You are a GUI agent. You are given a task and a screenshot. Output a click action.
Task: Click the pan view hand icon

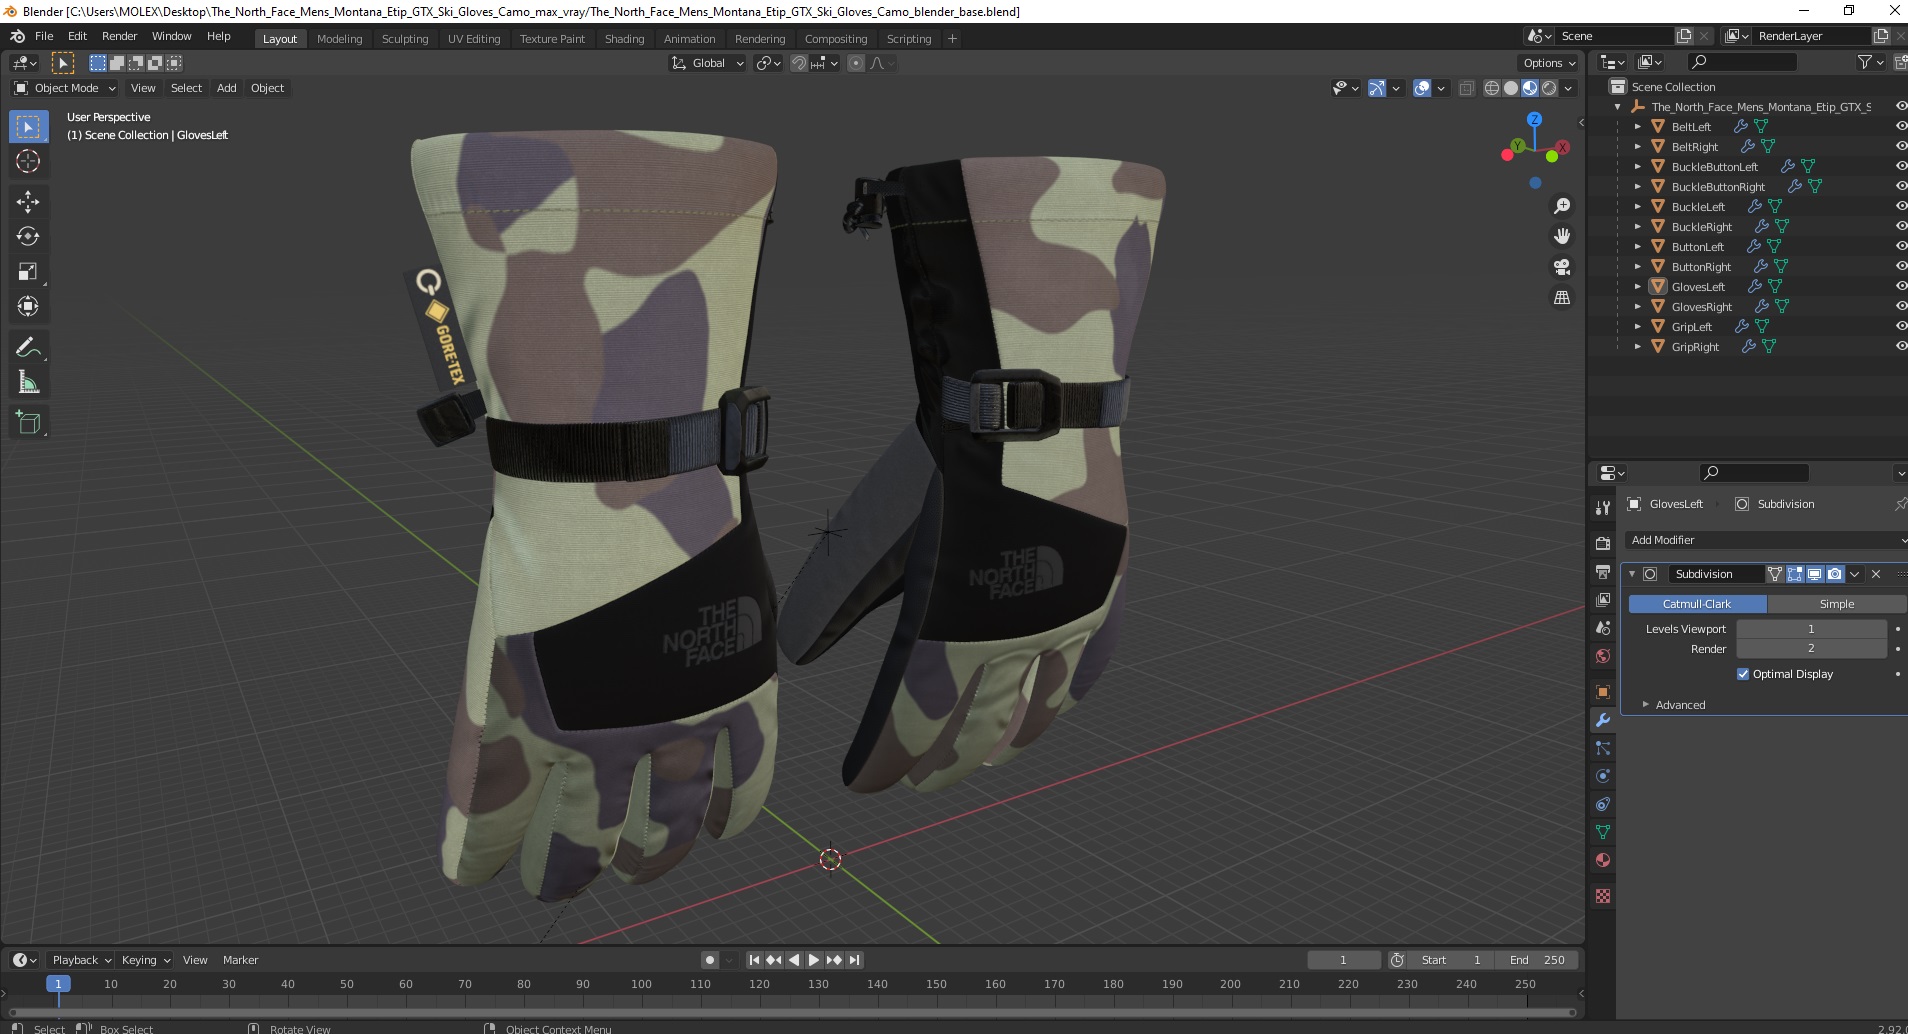1561,237
